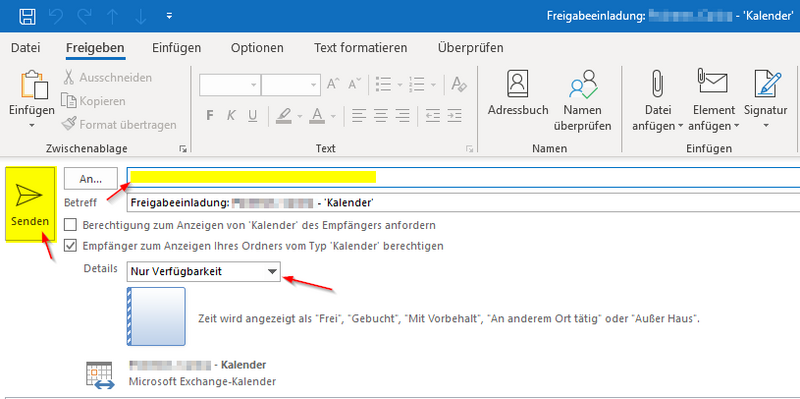
Task: Open the Überprüfen ribbon tab
Action: pos(470,48)
